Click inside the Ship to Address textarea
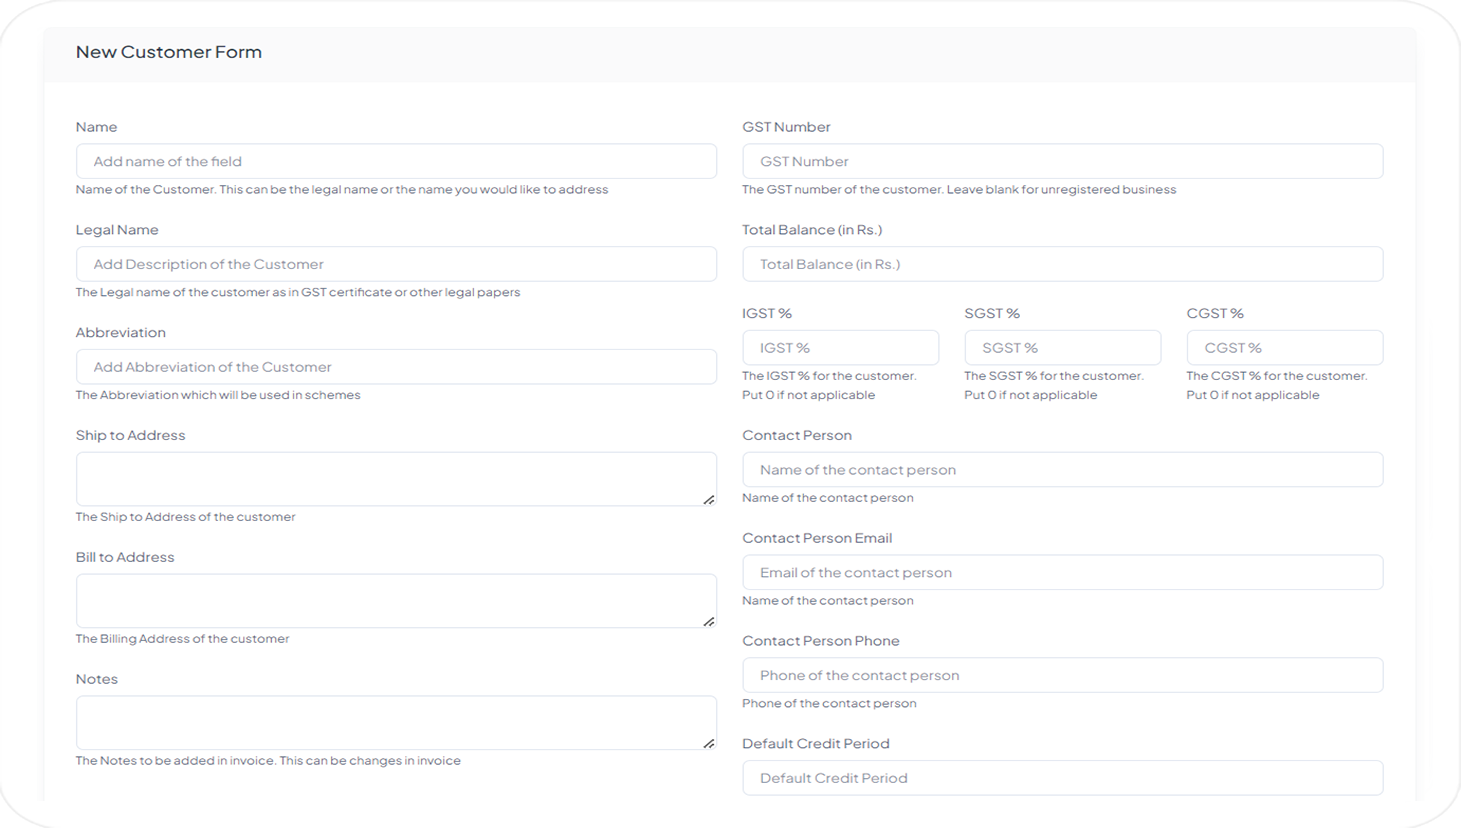 click(x=390, y=479)
